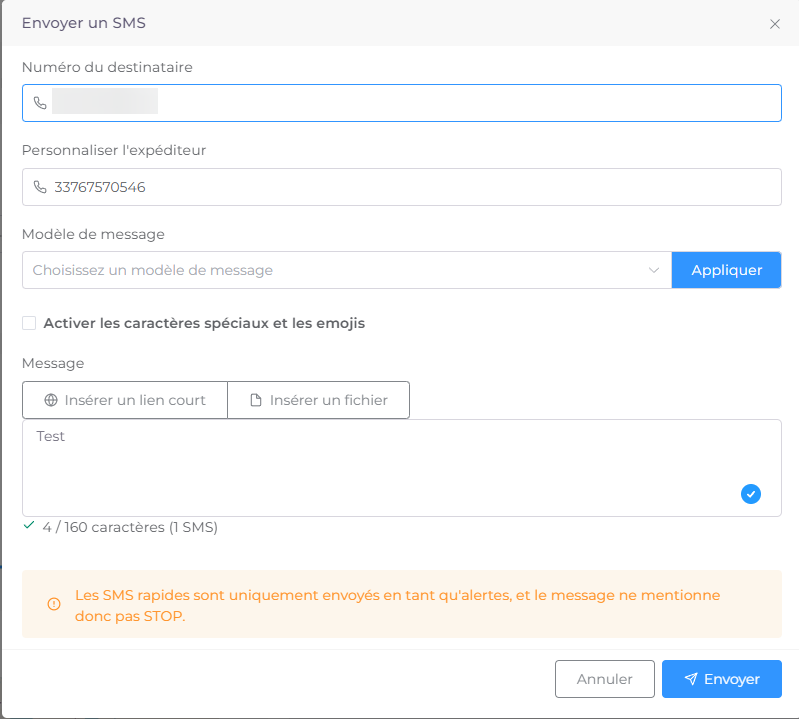This screenshot has width=799, height=719.
Task: Send the SMS with Envoyer
Action: tap(722, 679)
